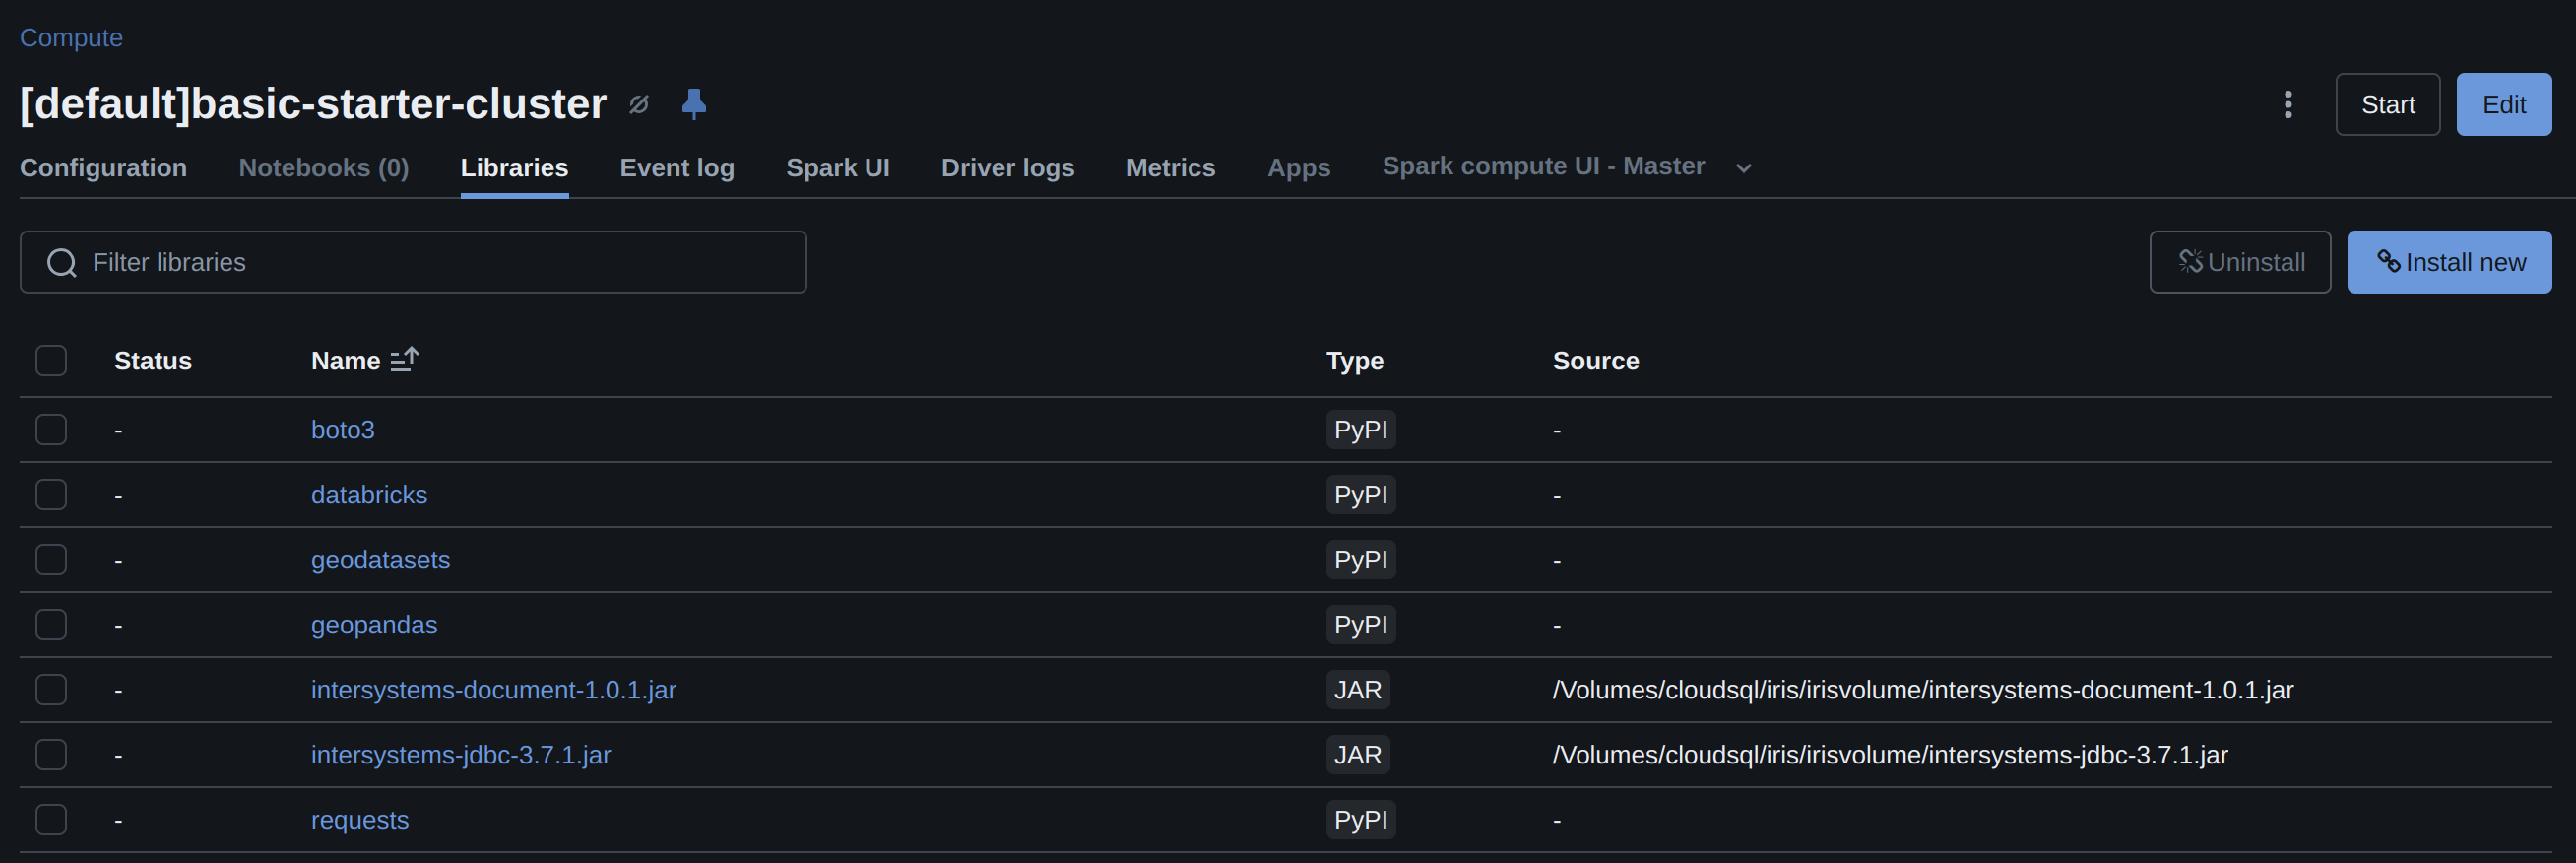
Task: Open the Compute breadcrumb link
Action: point(71,38)
